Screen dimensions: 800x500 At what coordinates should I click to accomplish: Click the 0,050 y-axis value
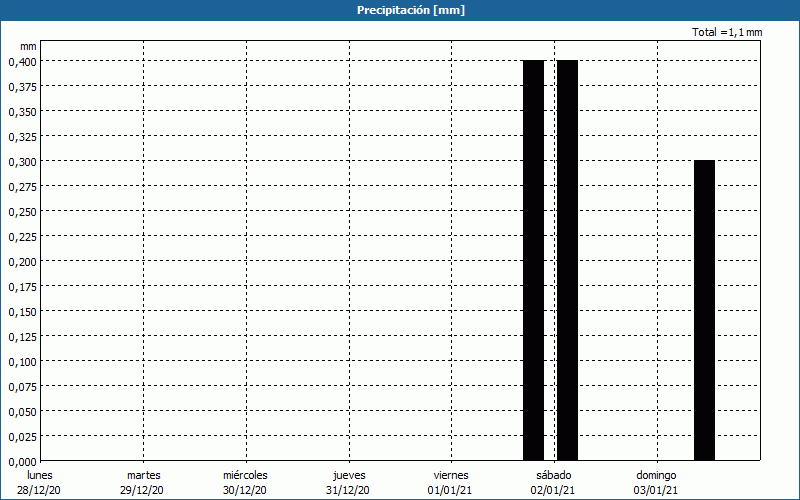pyautogui.click(x=22, y=412)
